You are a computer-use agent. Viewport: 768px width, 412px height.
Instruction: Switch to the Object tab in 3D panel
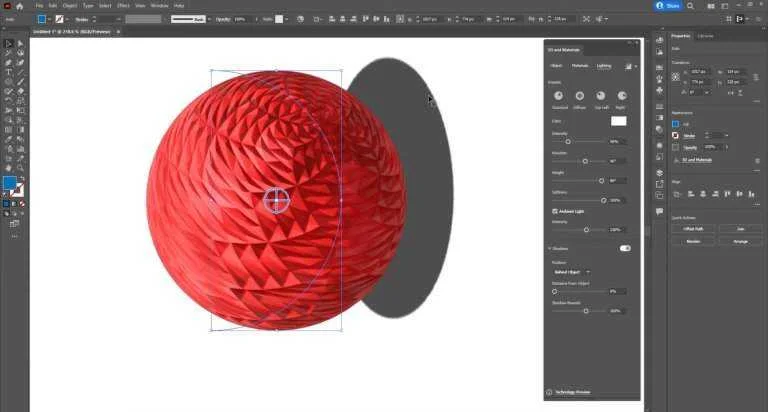point(556,66)
